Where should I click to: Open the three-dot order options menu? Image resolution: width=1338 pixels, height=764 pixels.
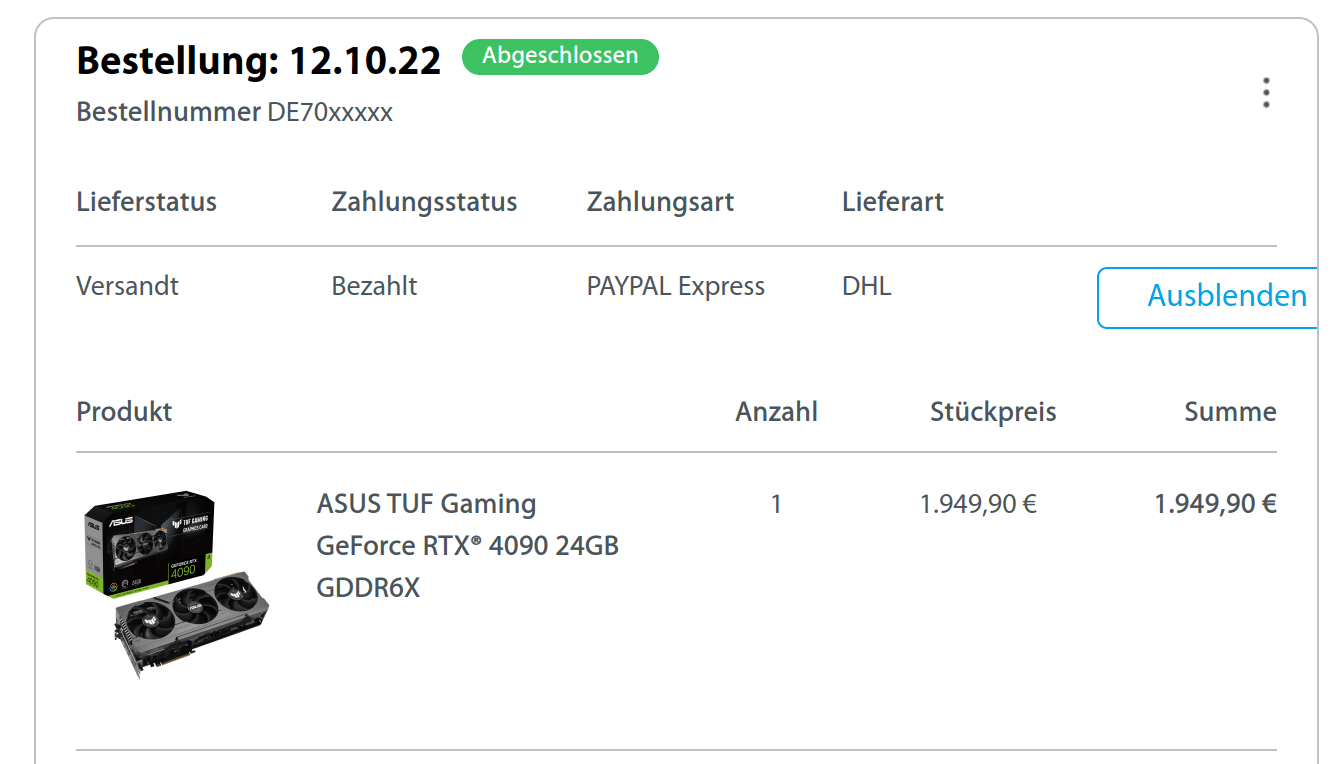pos(1266,93)
